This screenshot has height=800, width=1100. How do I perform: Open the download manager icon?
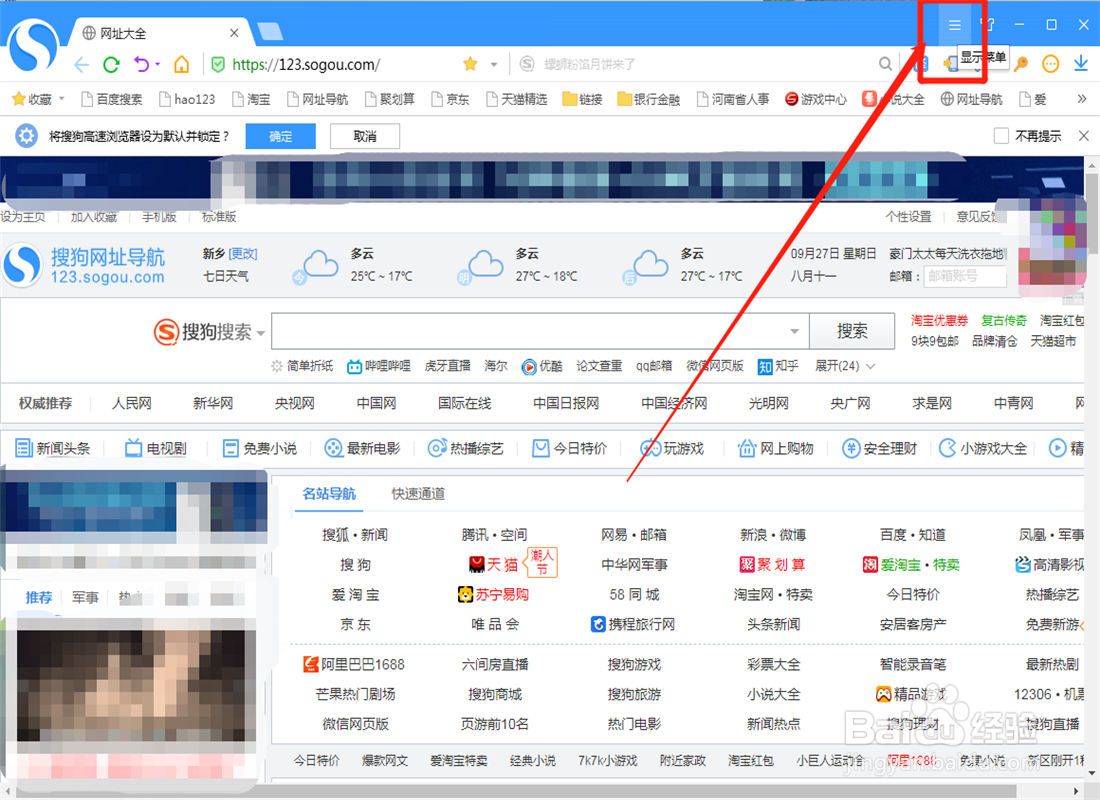coord(1082,63)
